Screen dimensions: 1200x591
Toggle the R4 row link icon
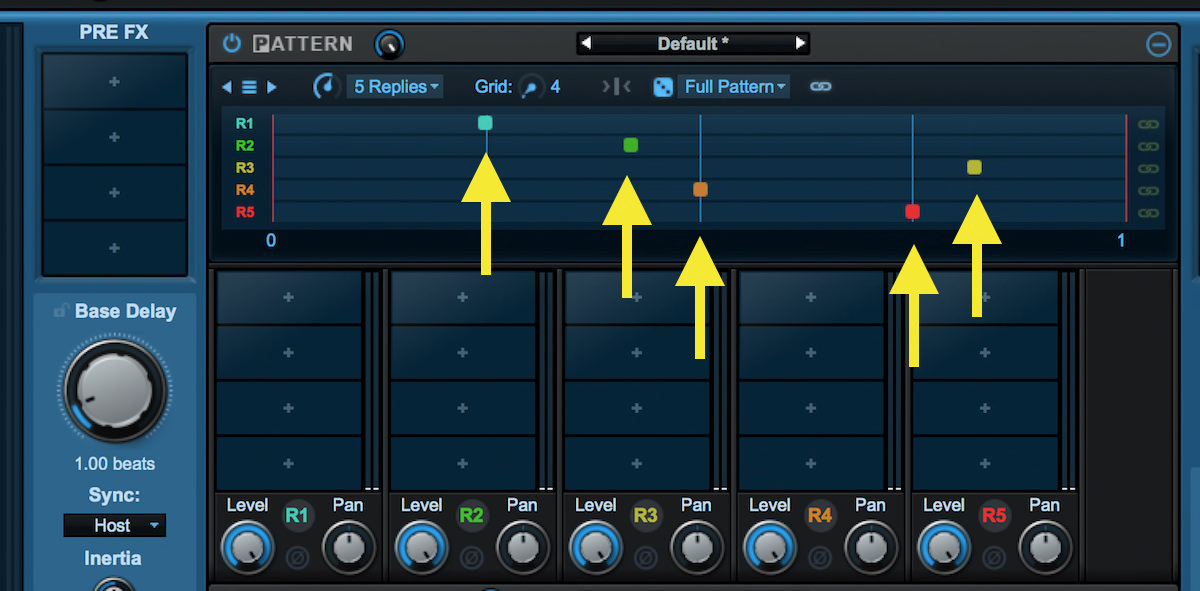(1148, 190)
